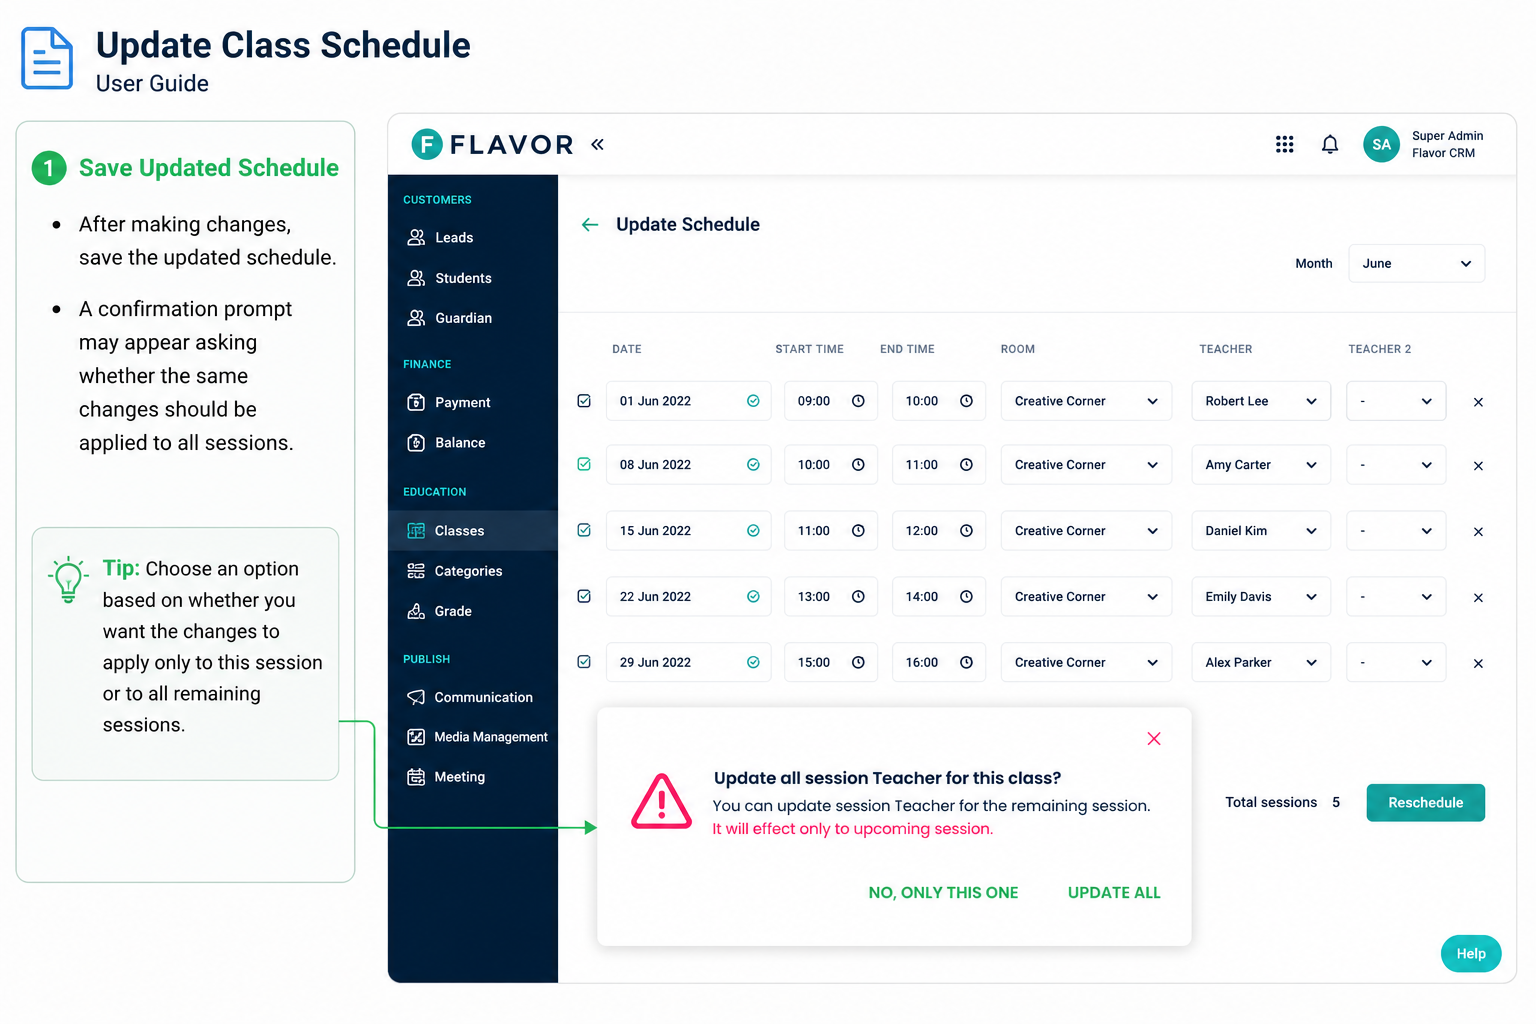Click the Reschedule button
This screenshot has width=1536, height=1024.
pyautogui.click(x=1425, y=803)
